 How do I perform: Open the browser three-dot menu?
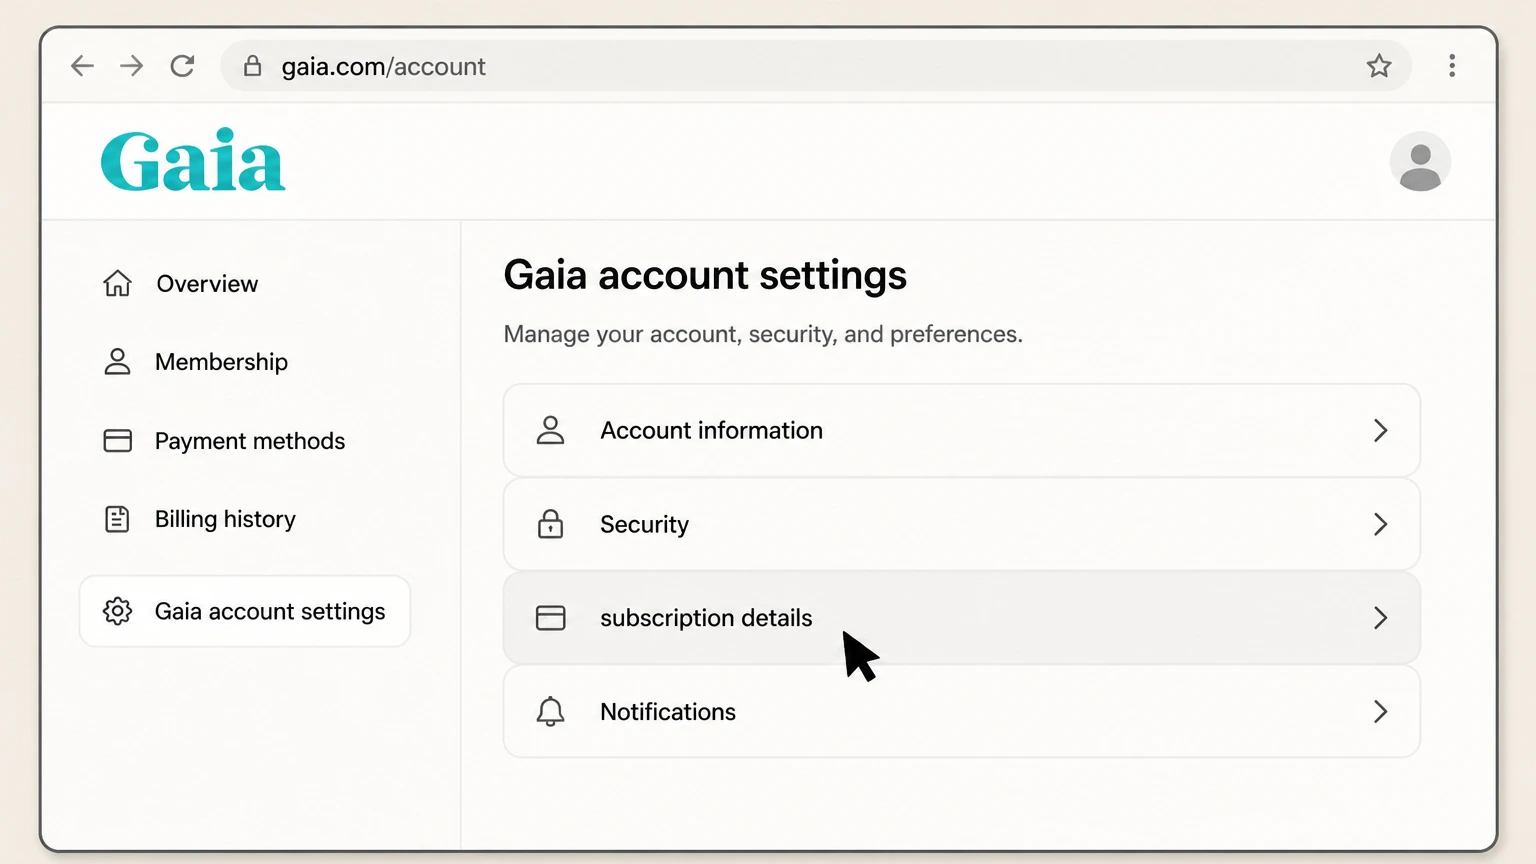(1452, 66)
